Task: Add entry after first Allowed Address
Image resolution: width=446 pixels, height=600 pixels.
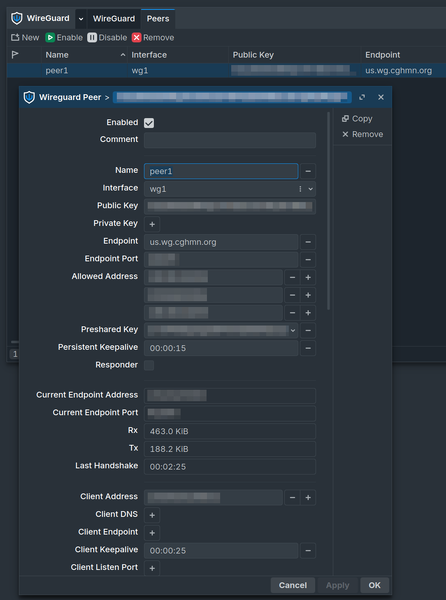Action: (x=308, y=277)
